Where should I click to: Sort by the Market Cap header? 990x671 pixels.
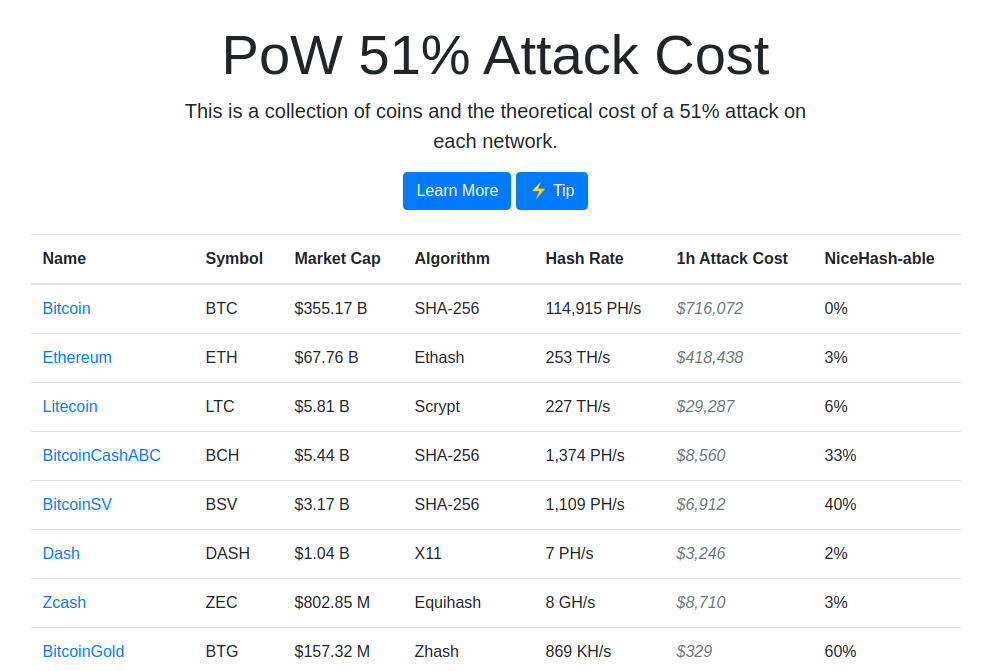point(337,259)
